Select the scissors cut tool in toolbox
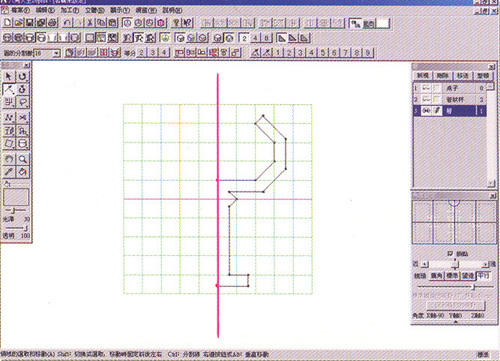Viewport: 500px width, 361px height. pyautogui.click(x=23, y=118)
